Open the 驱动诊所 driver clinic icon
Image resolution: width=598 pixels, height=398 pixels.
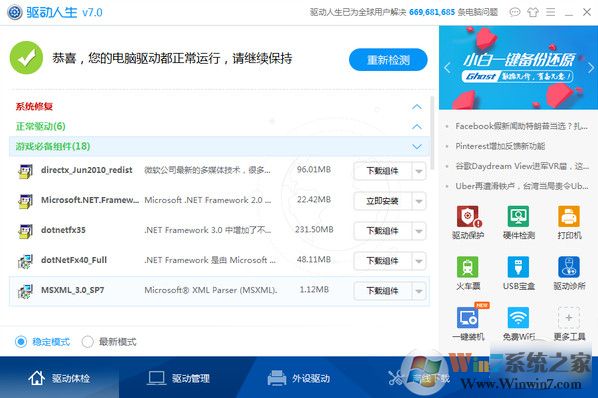(x=569, y=266)
